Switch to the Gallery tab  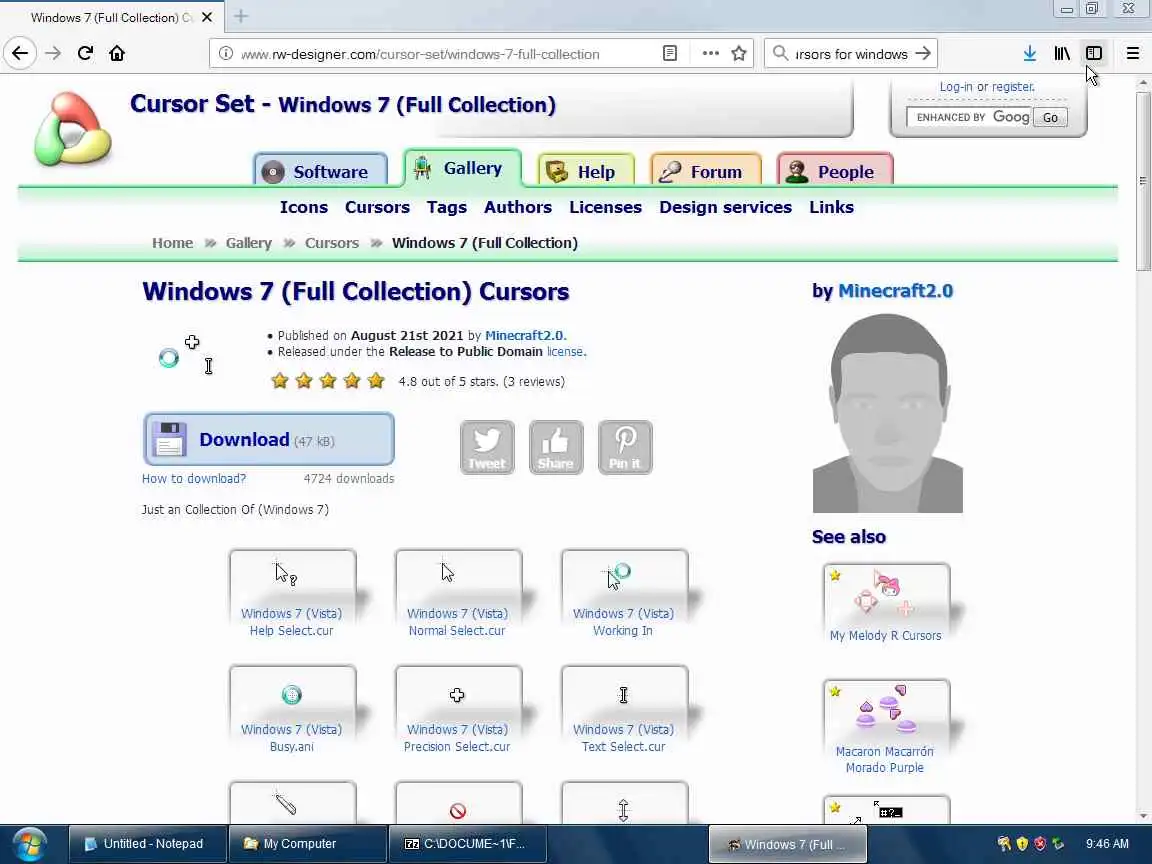coord(463,168)
